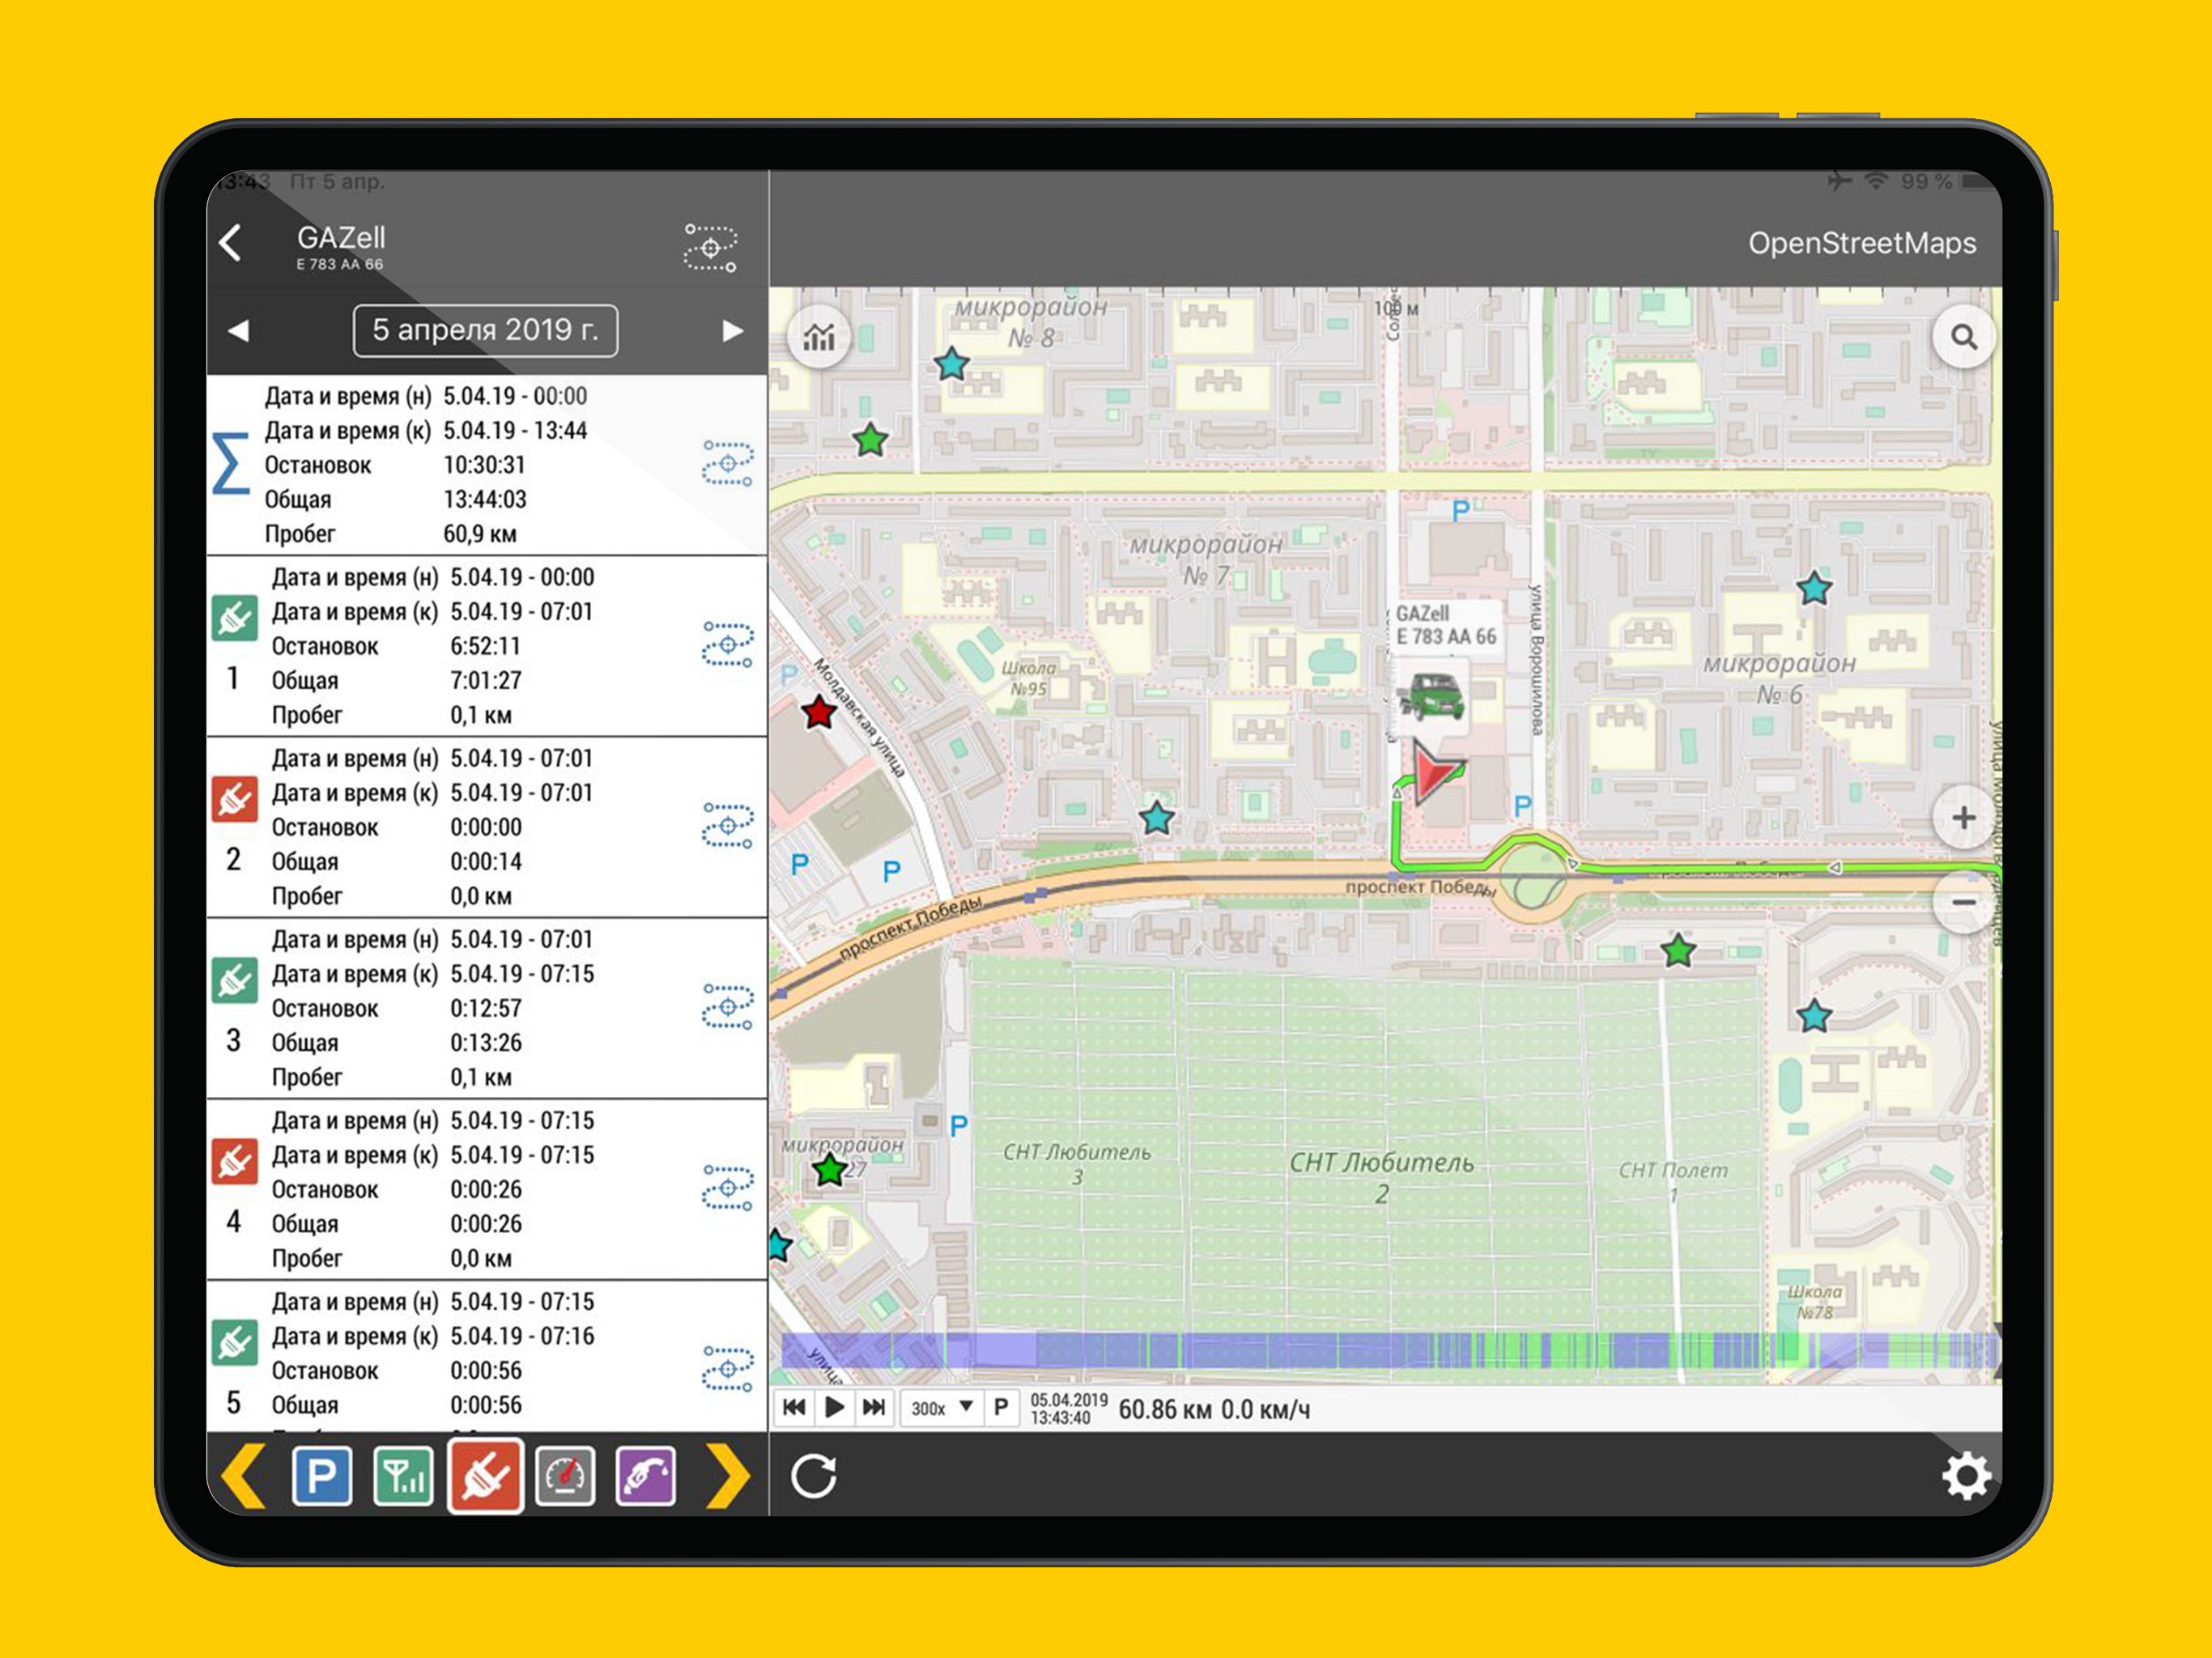Show track for the summary row ending 13:44
2212x1658 pixels.
coord(728,463)
